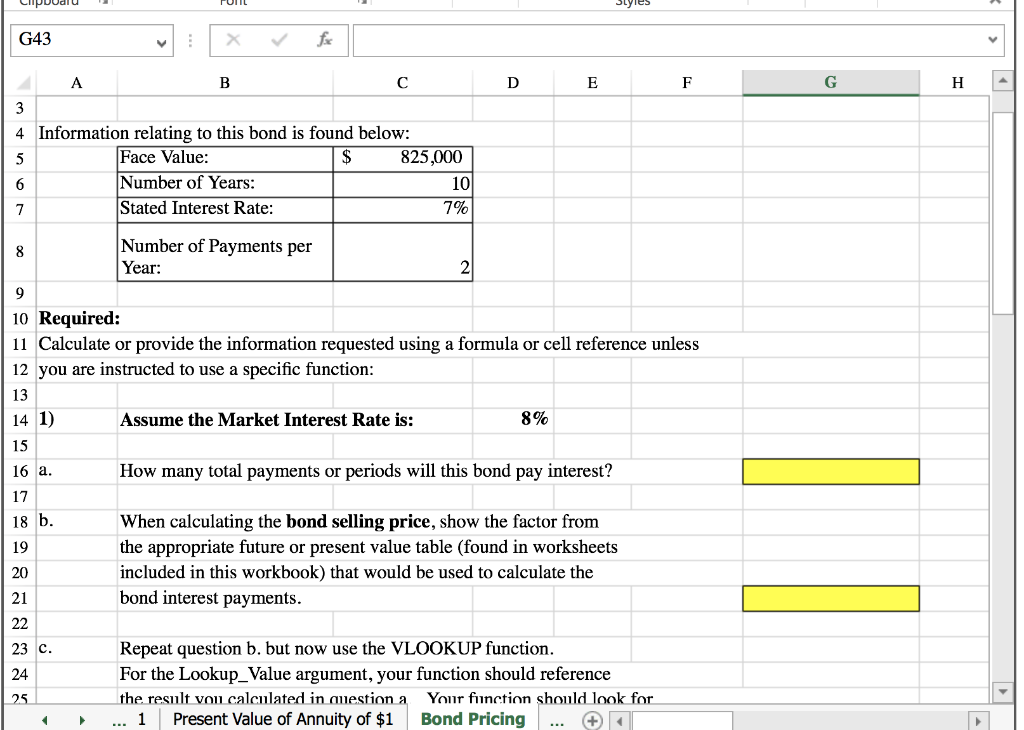Select column H header
The width and height of the screenshot is (1024, 730).
pos(957,83)
